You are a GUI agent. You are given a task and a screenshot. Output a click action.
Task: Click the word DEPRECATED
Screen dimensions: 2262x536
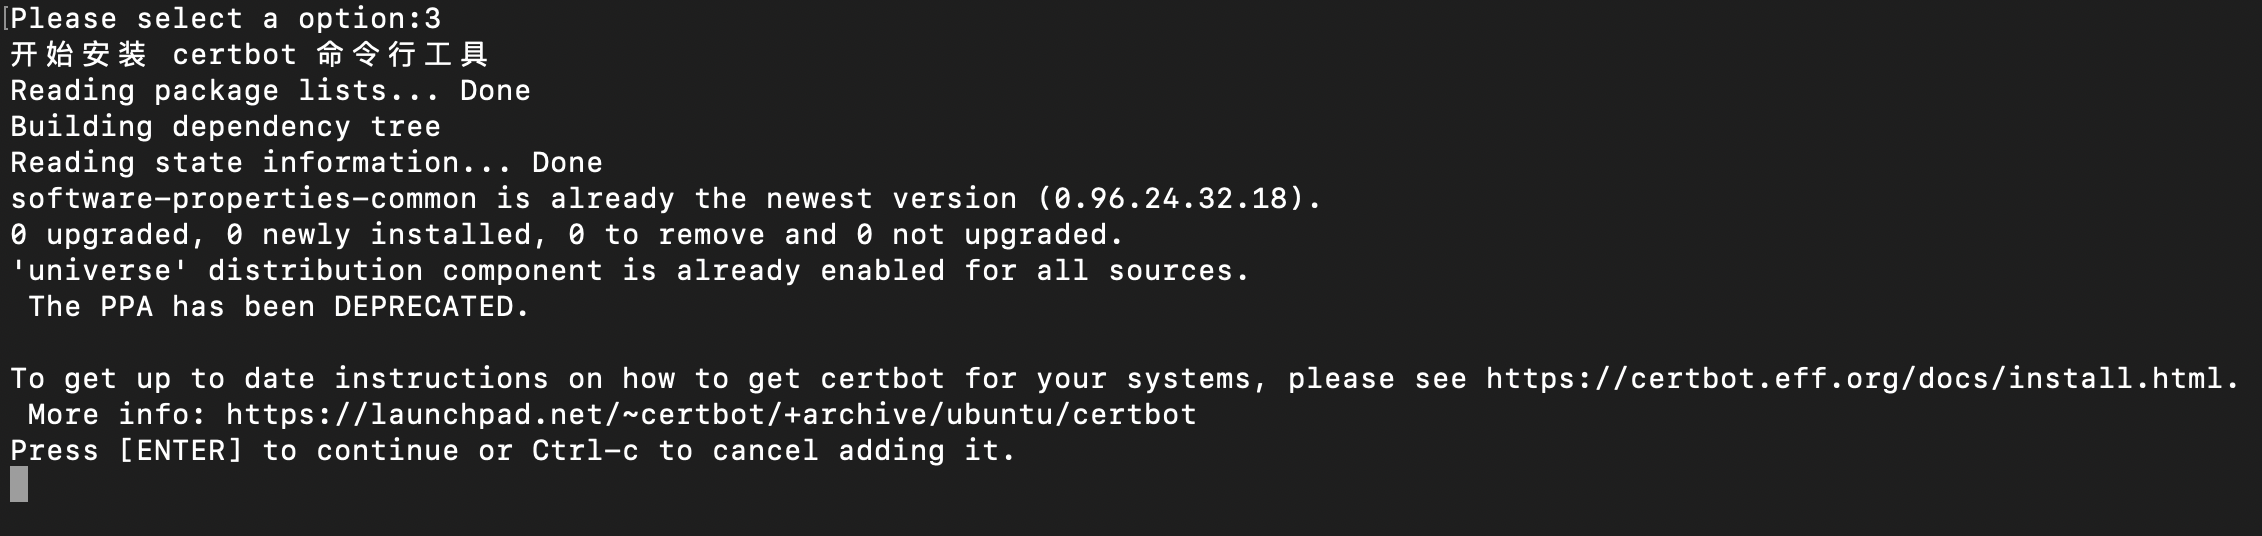pos(423,307)
